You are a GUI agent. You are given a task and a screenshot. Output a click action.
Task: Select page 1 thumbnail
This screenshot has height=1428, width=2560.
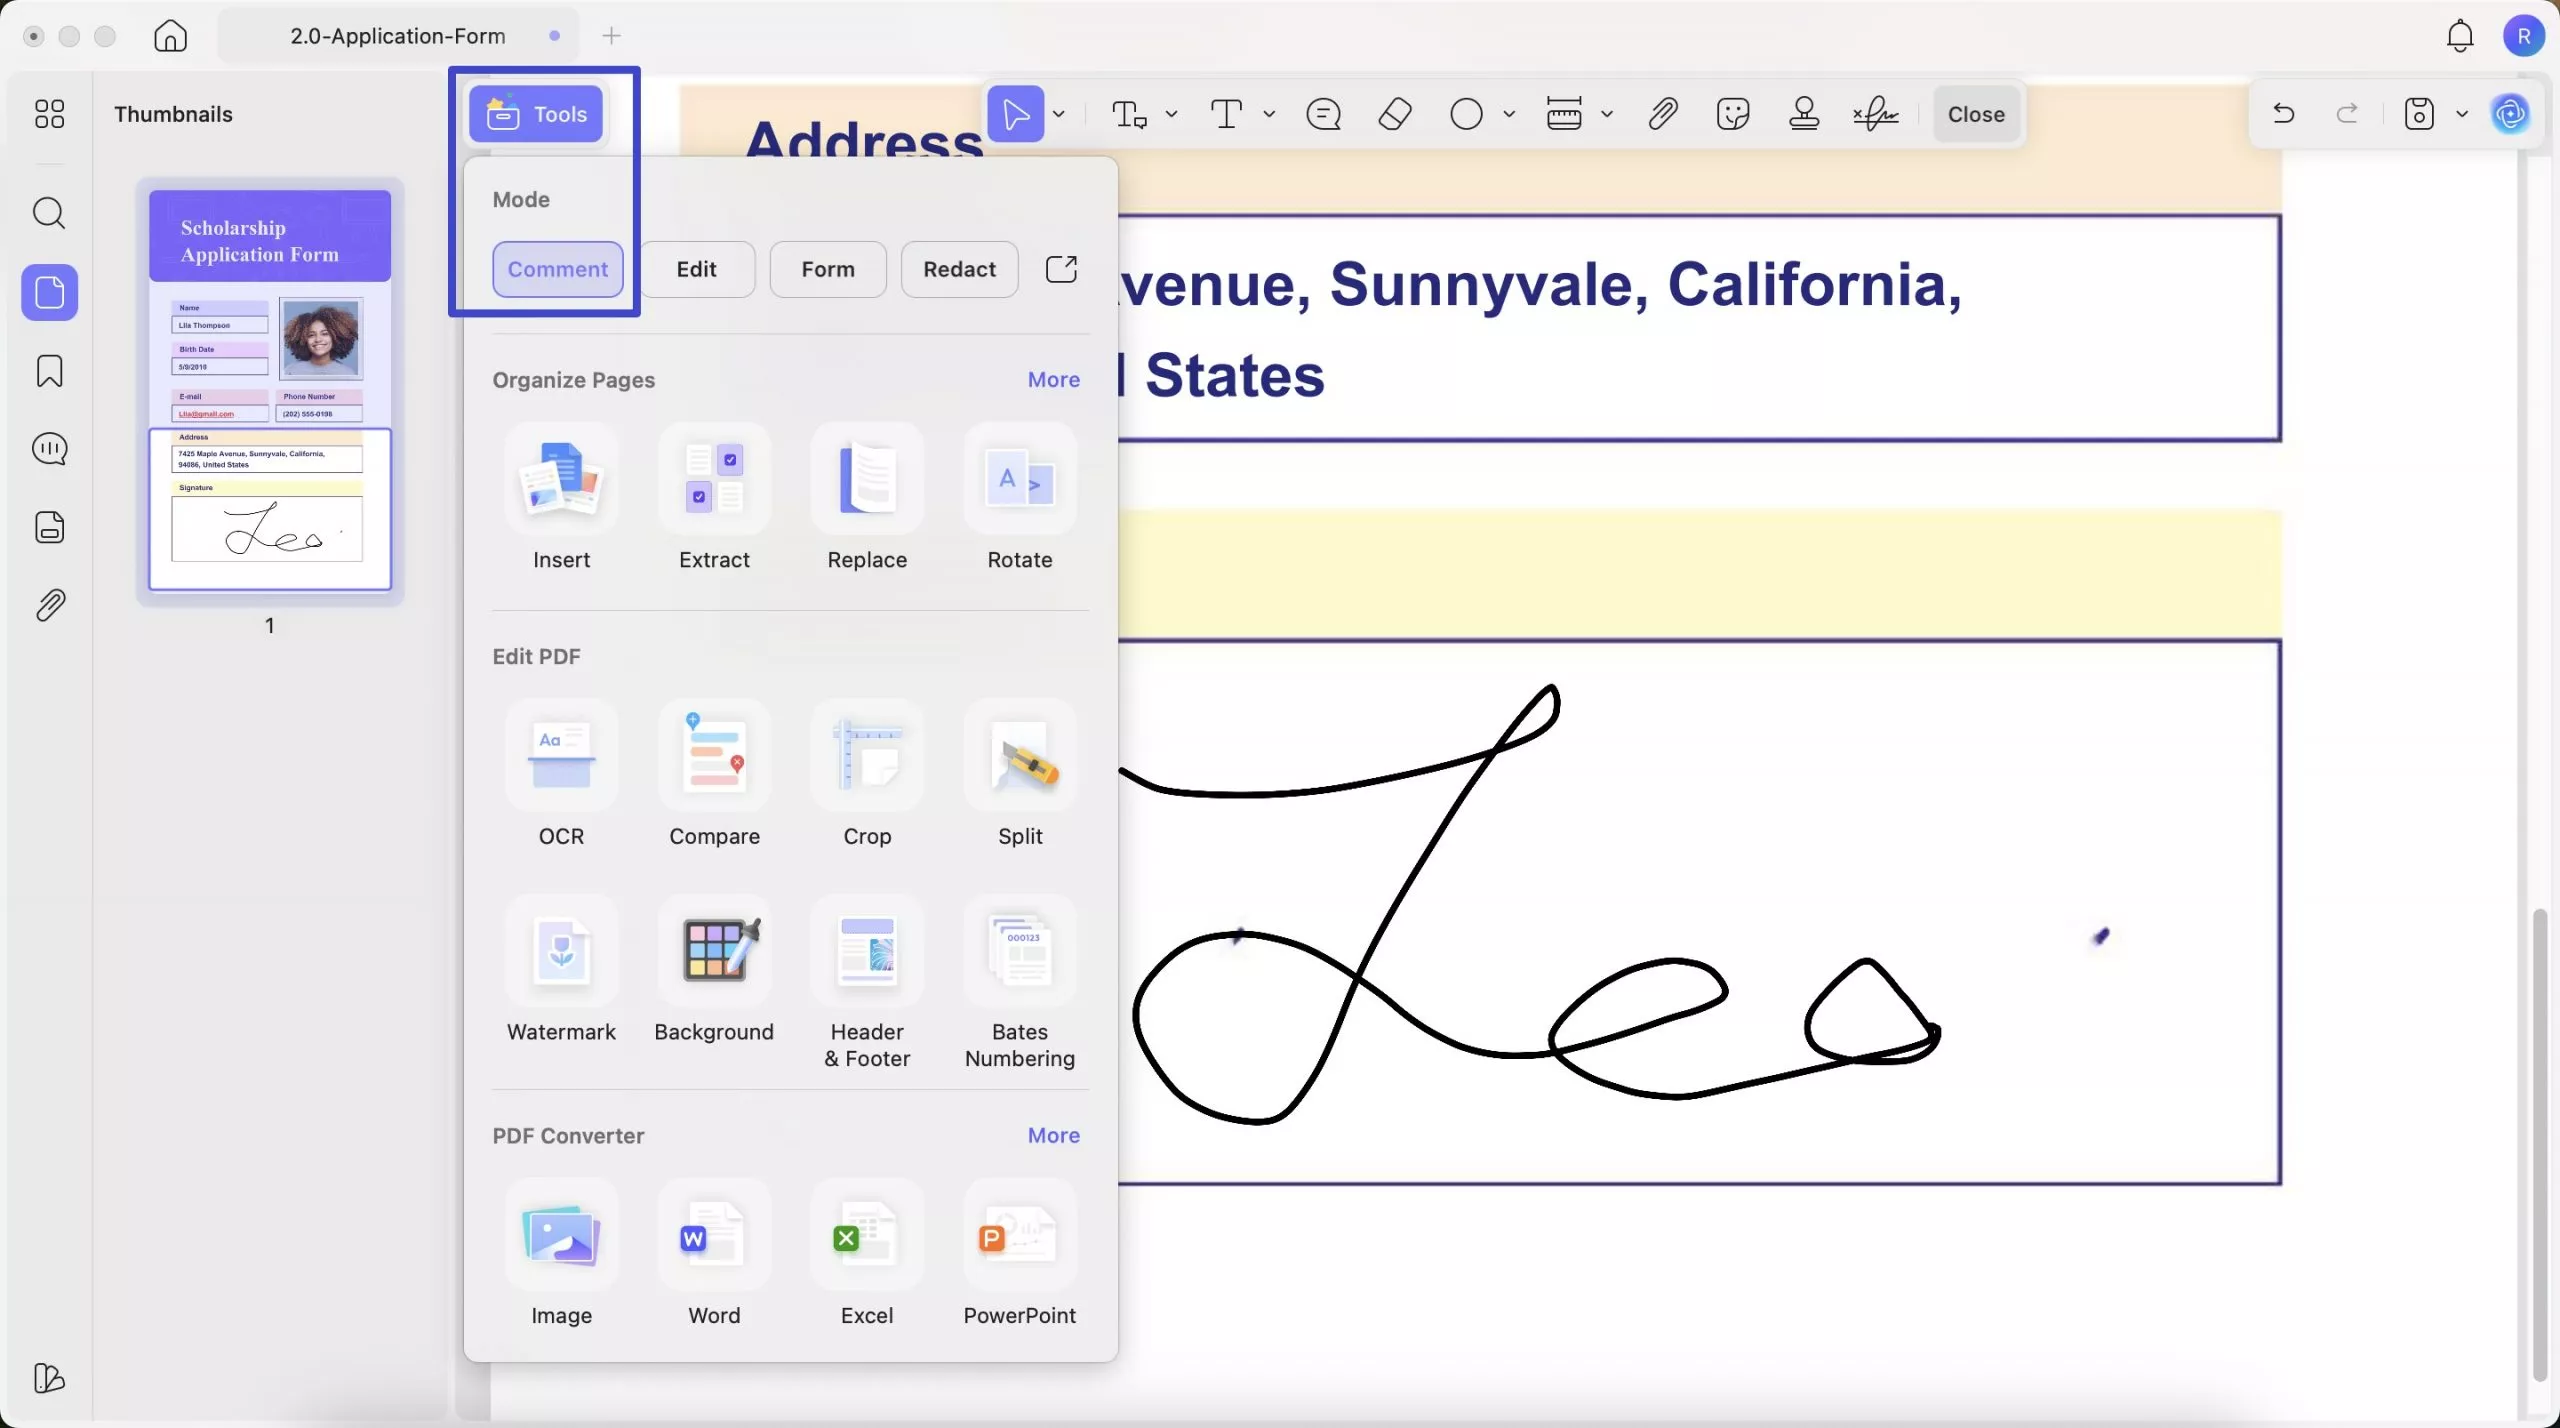[270, 392]
